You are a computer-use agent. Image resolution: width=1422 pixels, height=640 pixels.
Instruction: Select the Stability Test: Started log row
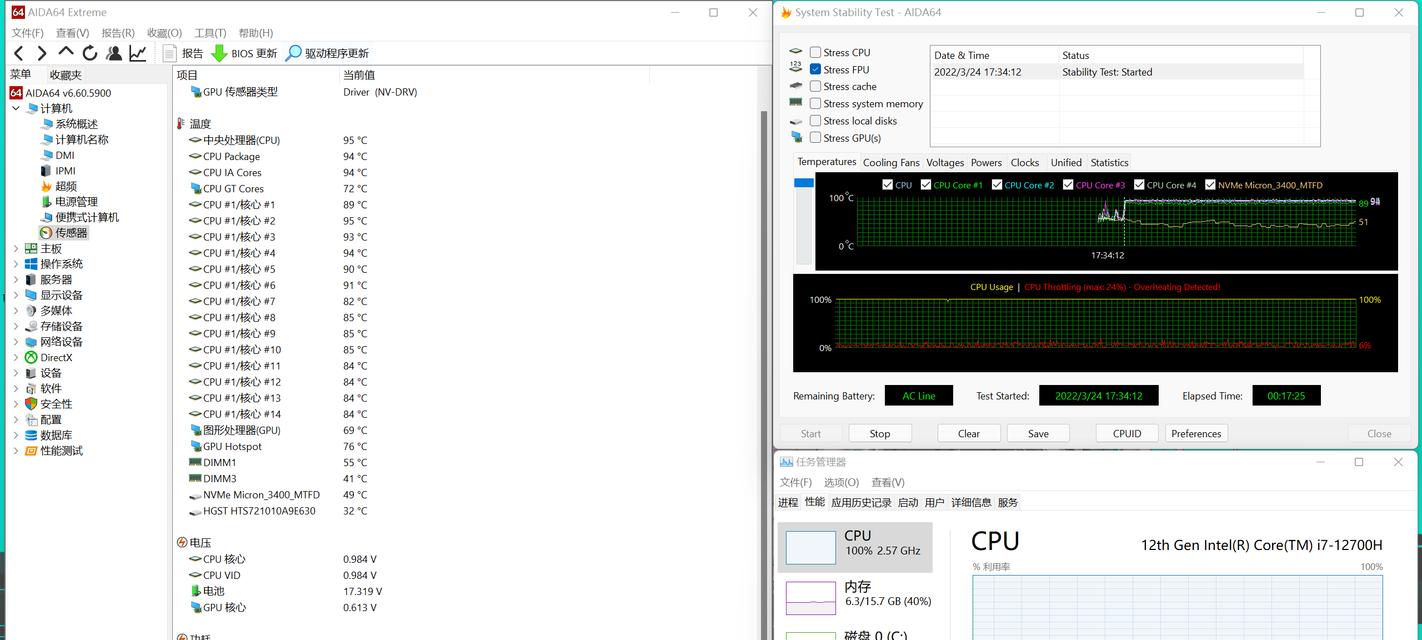pos(1117,72)
